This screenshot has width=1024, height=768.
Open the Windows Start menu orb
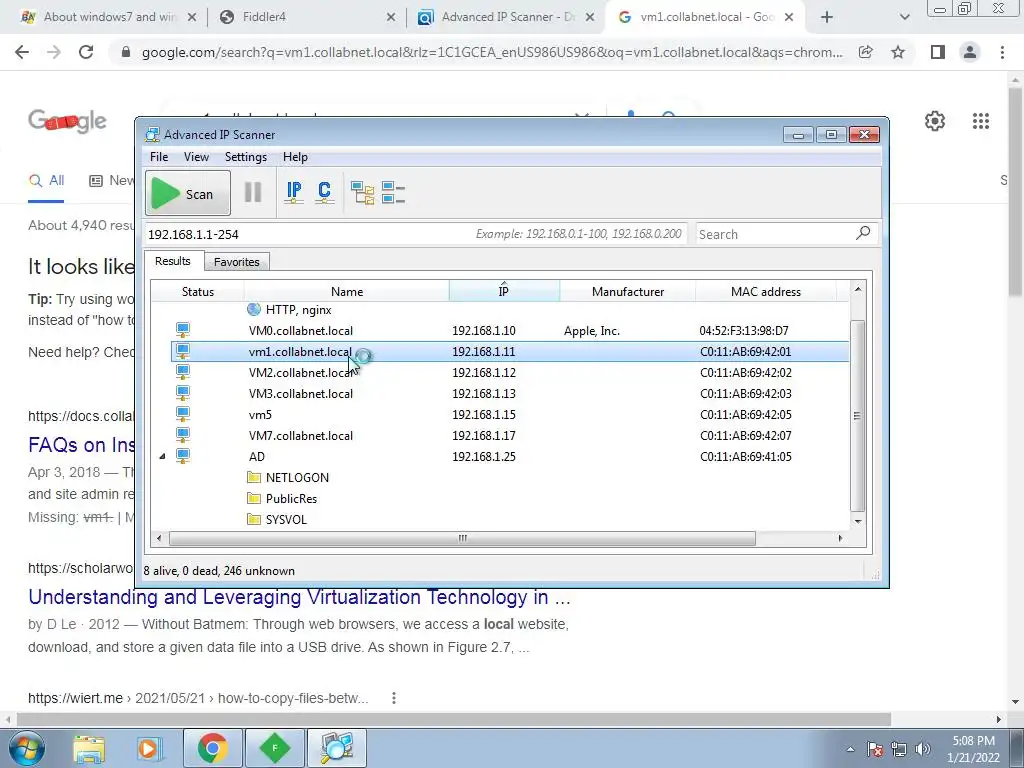click(26, 748)
